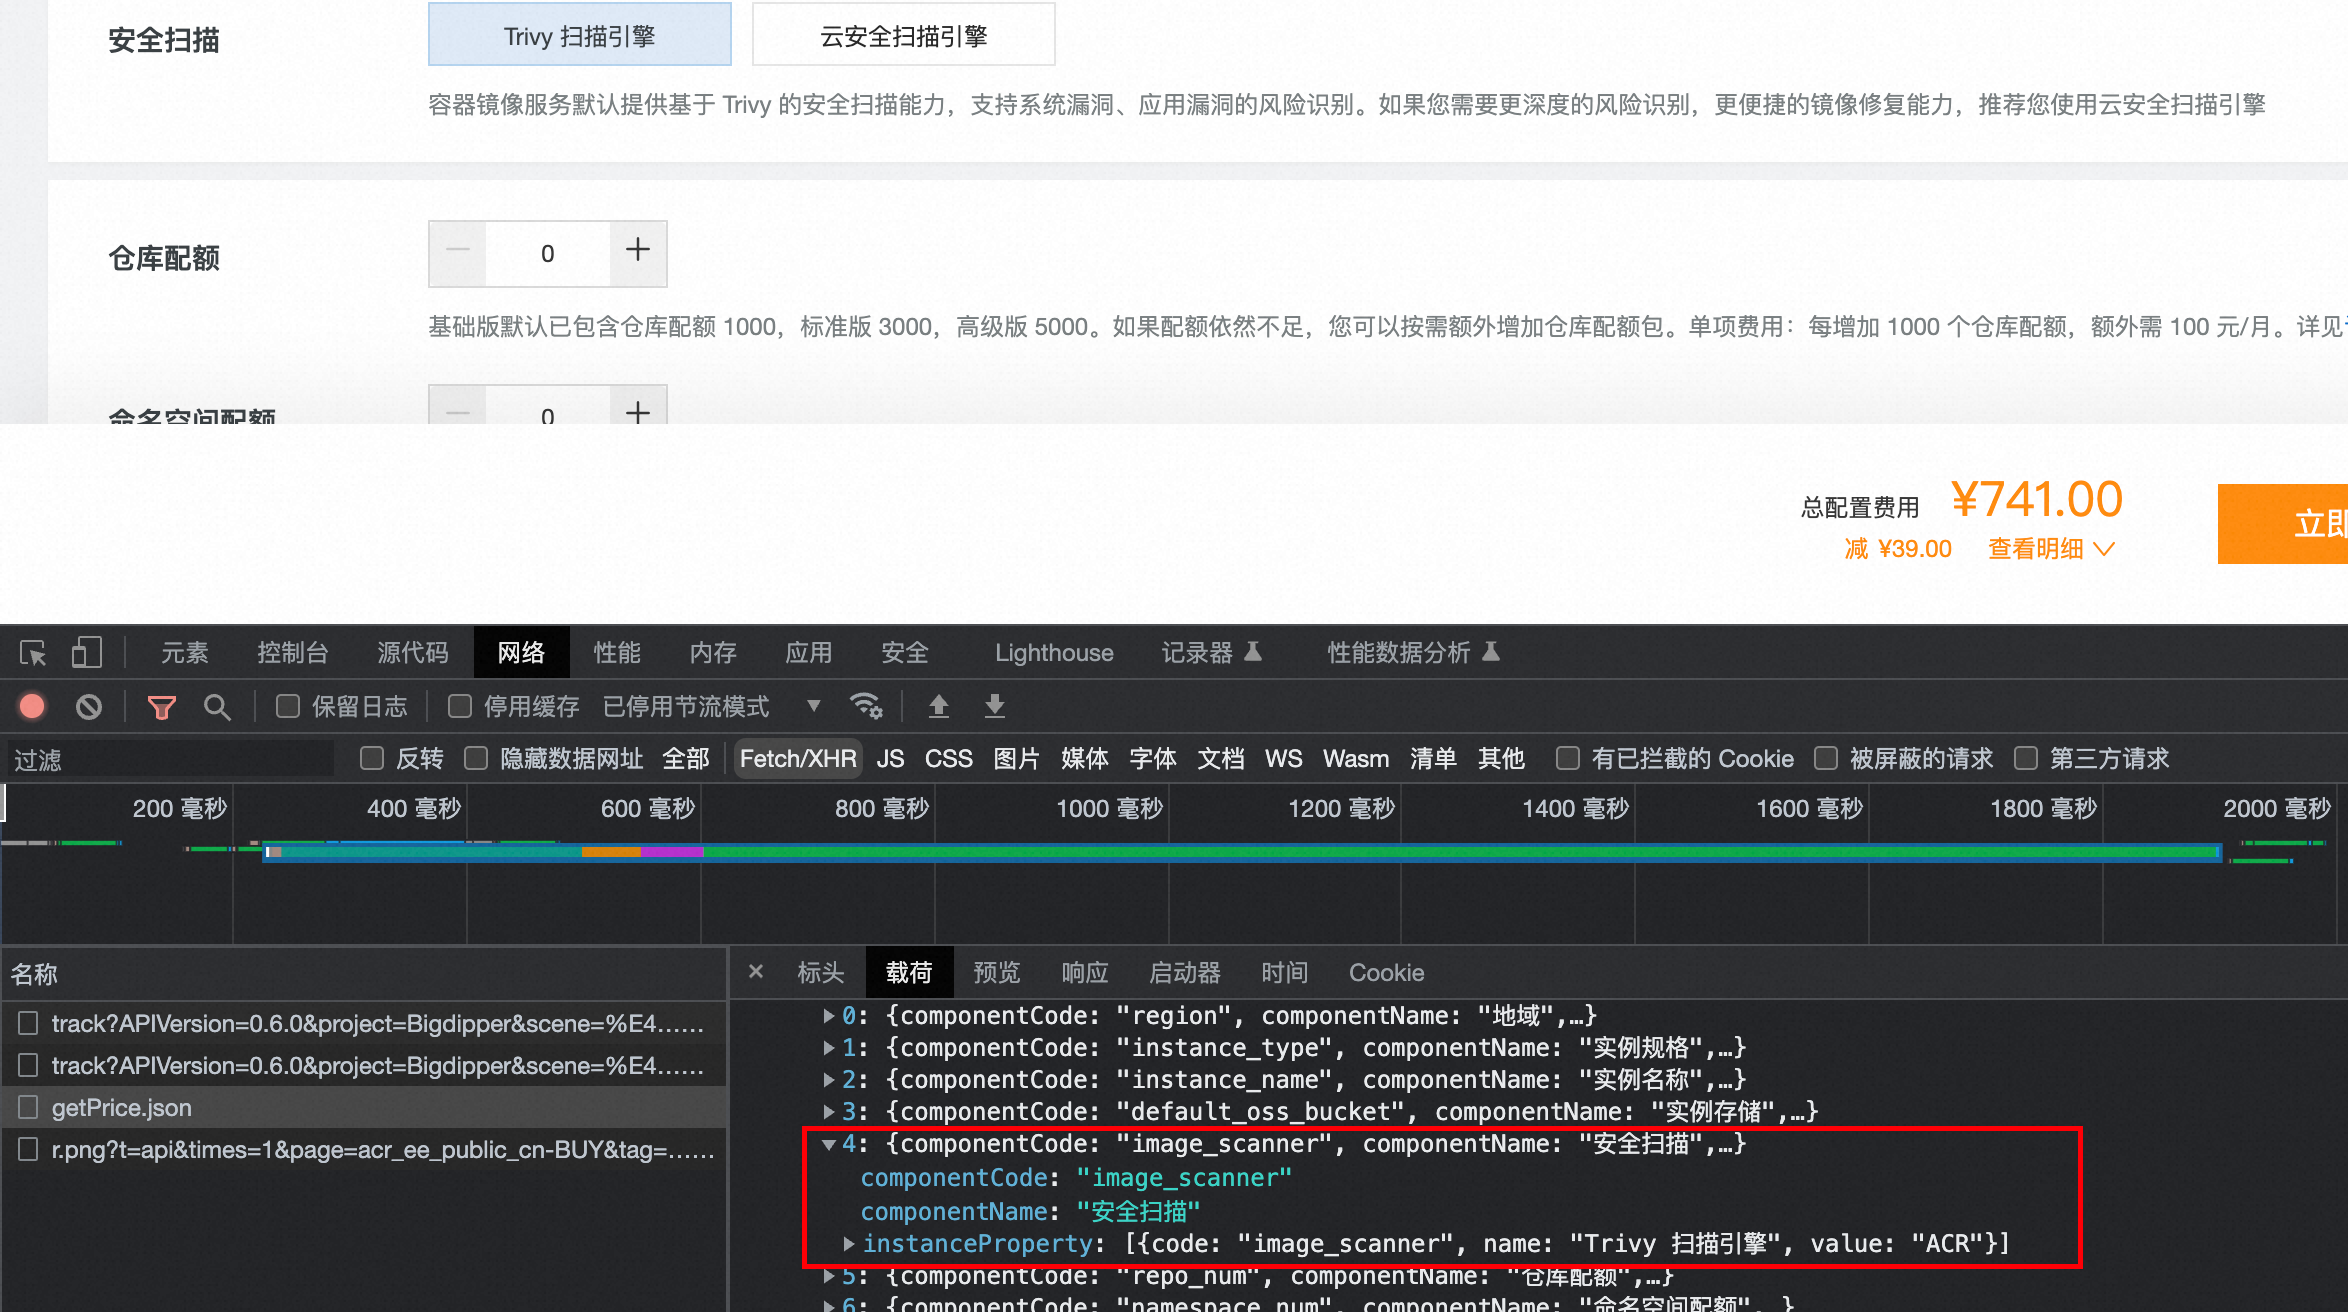This screenshot has width=2348, height=1312.
Task: Expand payload item 3 default_oss_bucket
Action: pyautogui.click(x=828, y=1112)
